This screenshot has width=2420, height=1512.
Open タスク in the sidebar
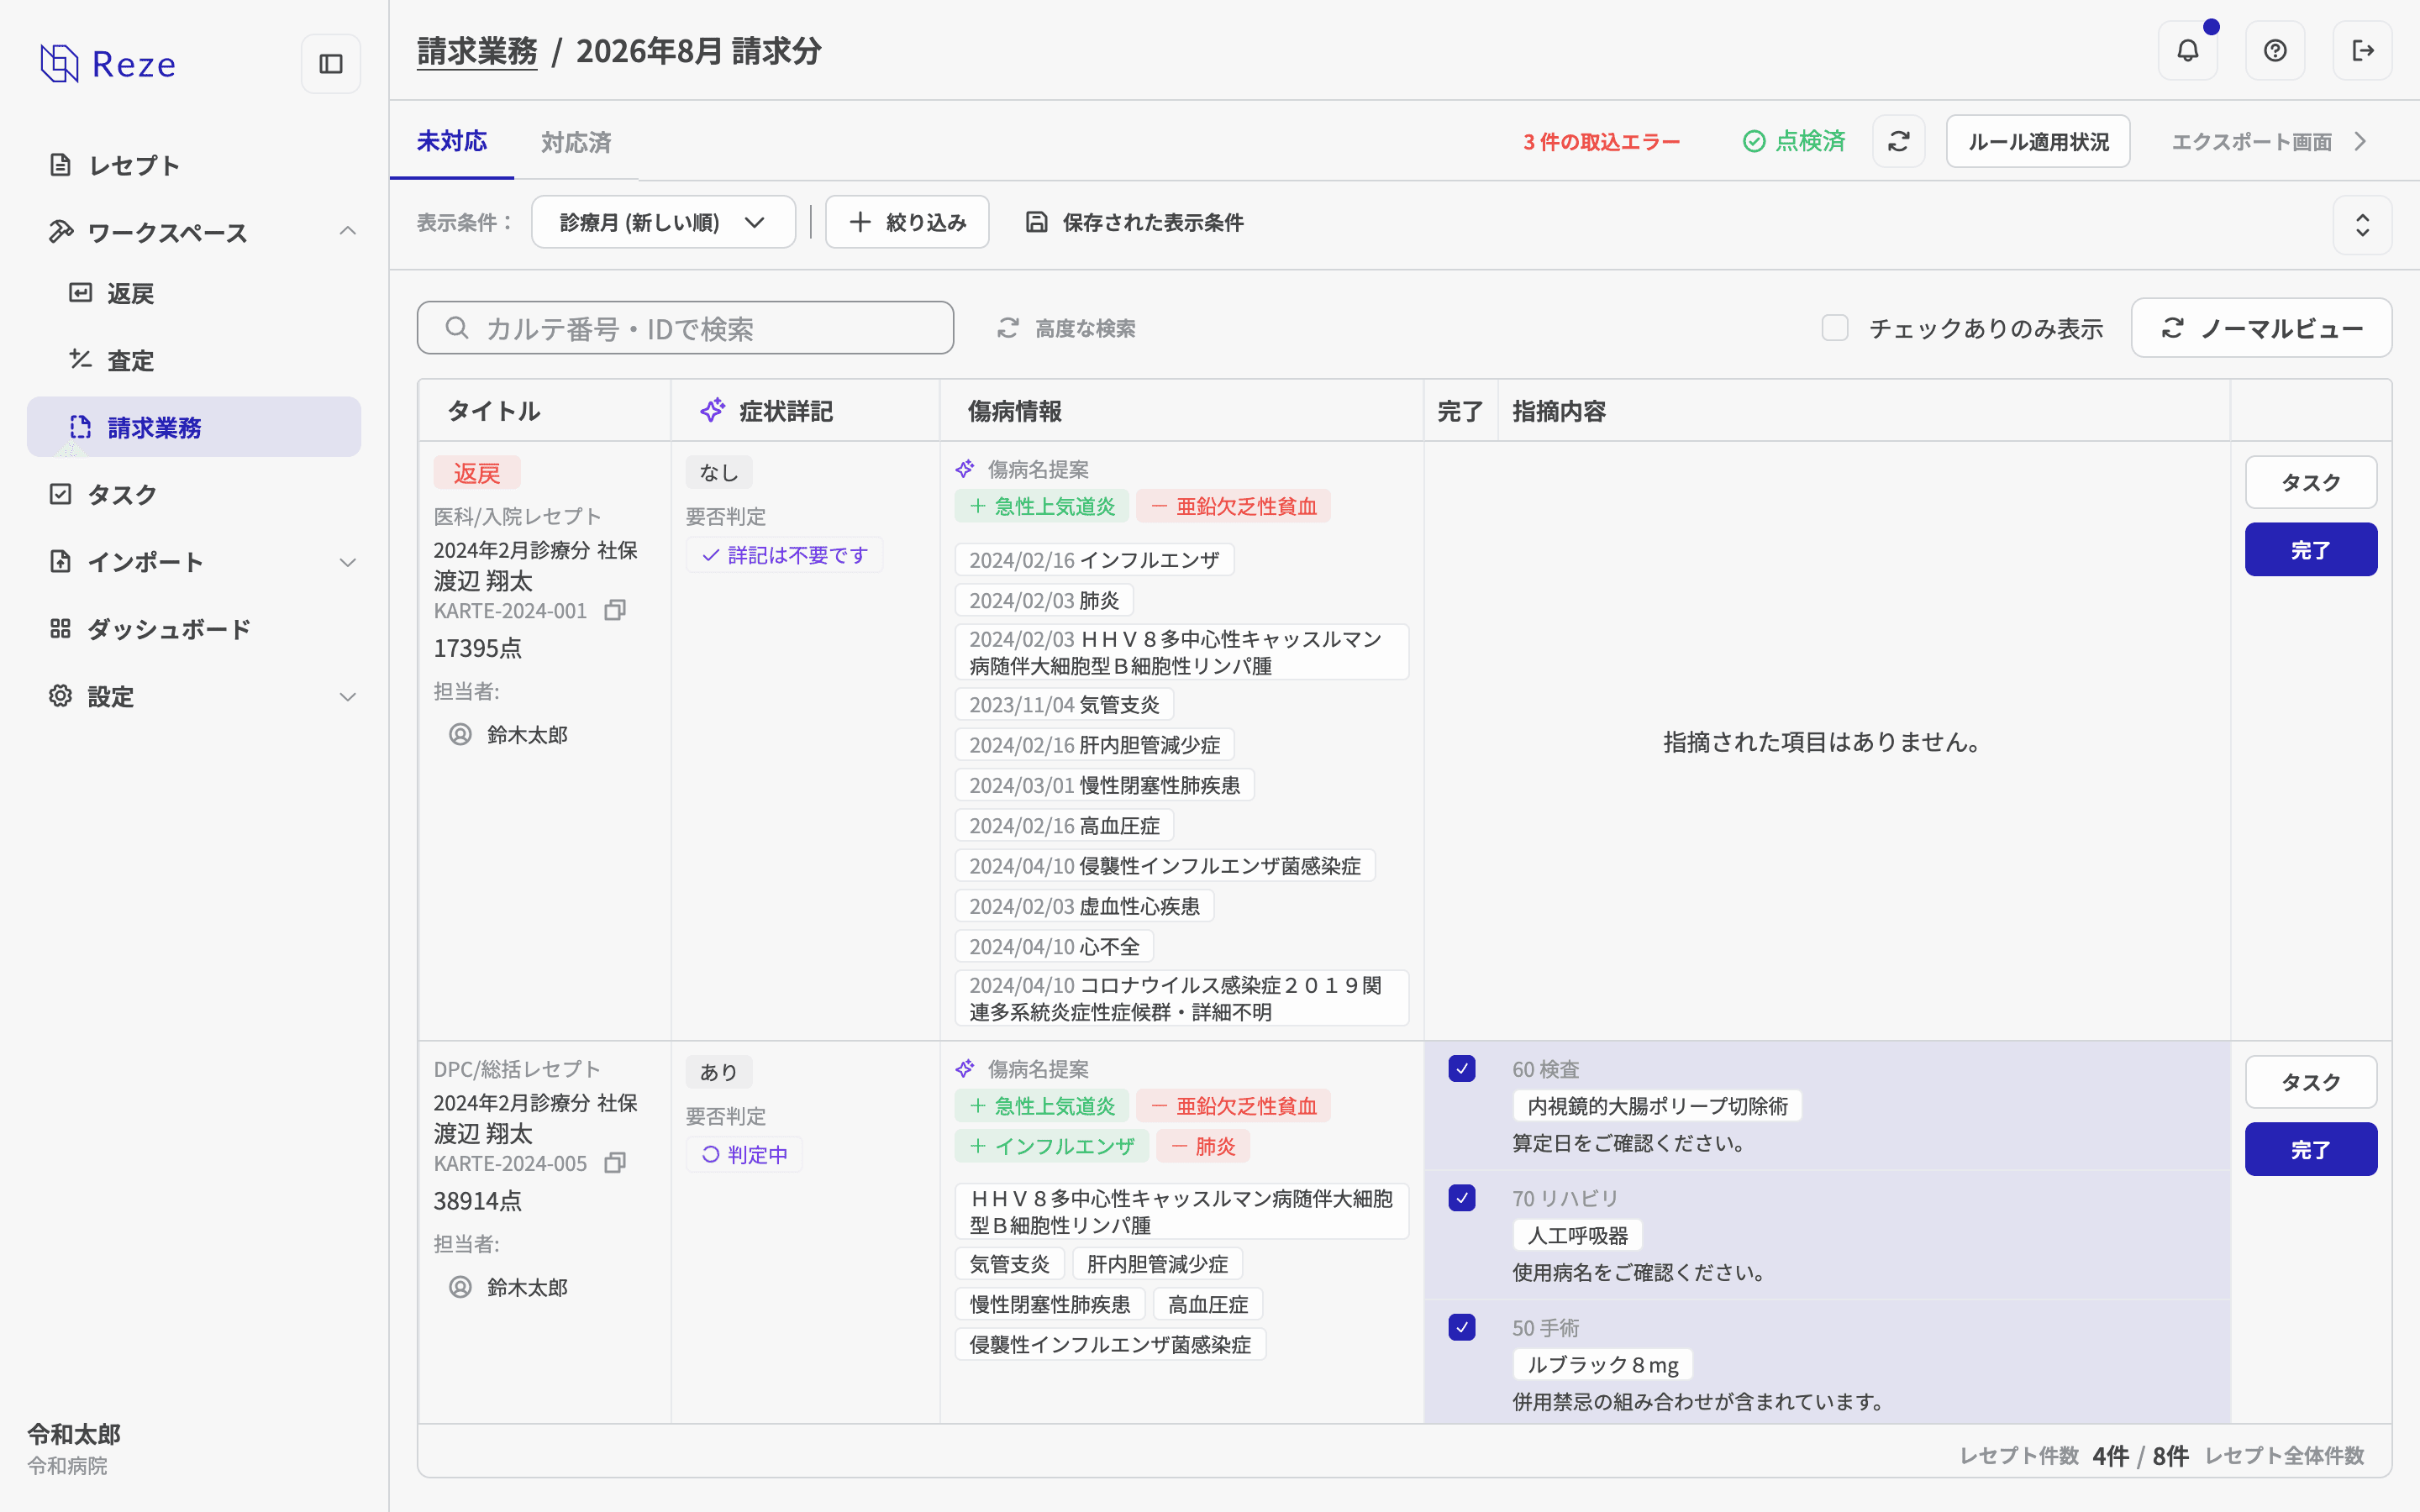194,494
